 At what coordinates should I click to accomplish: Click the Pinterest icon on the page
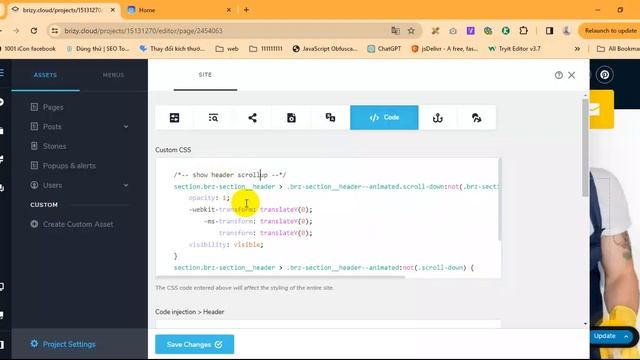[604, 75]
